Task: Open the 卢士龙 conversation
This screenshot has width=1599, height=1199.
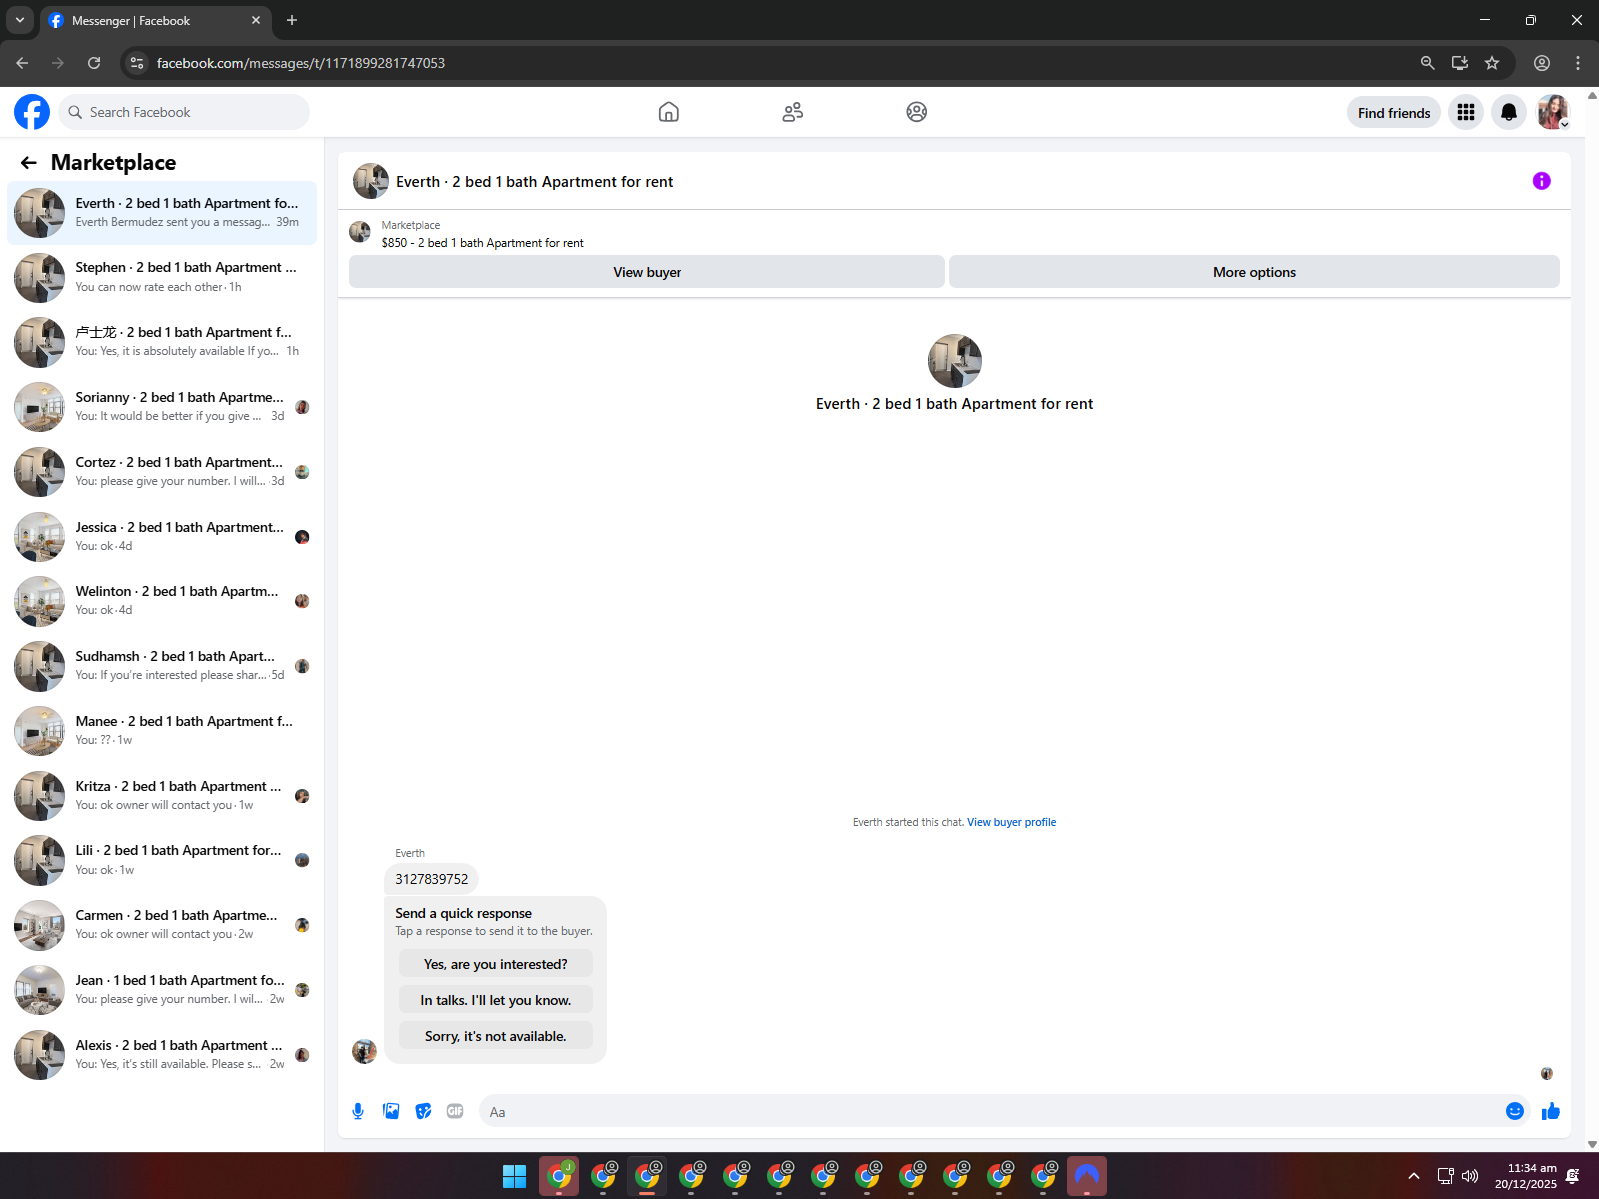Action: click(x=162, y=342)
